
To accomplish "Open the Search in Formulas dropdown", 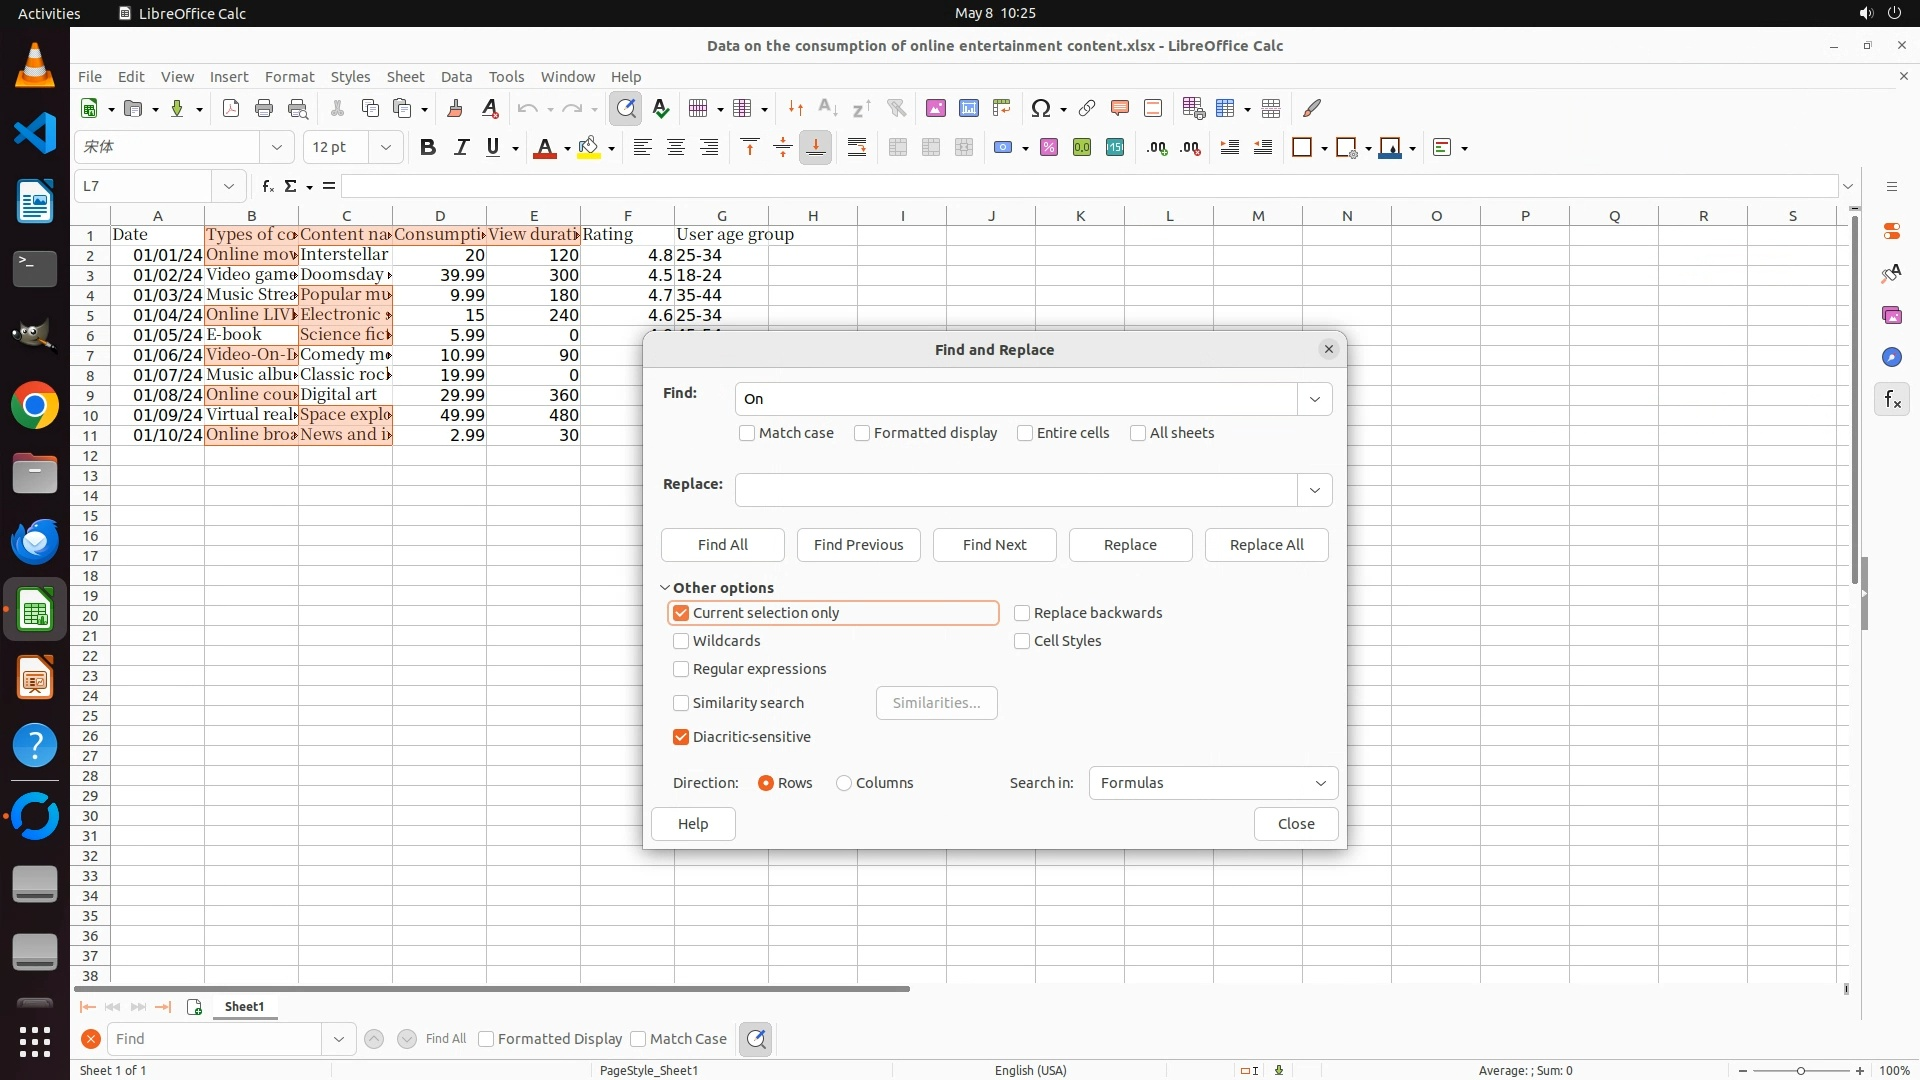I will click(x=1213, y=783).
